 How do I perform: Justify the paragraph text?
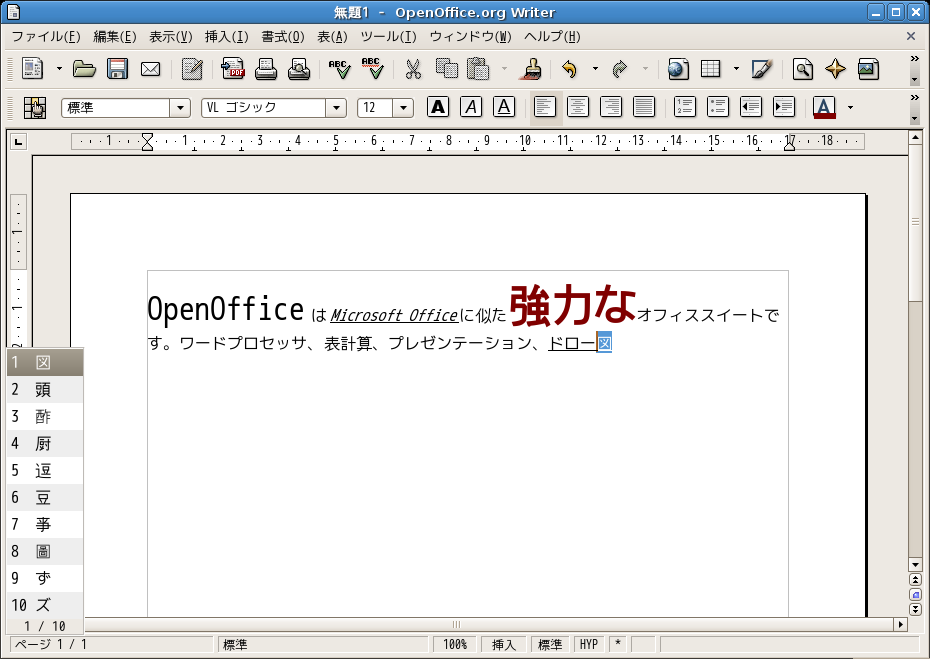[x=644, y=107]
